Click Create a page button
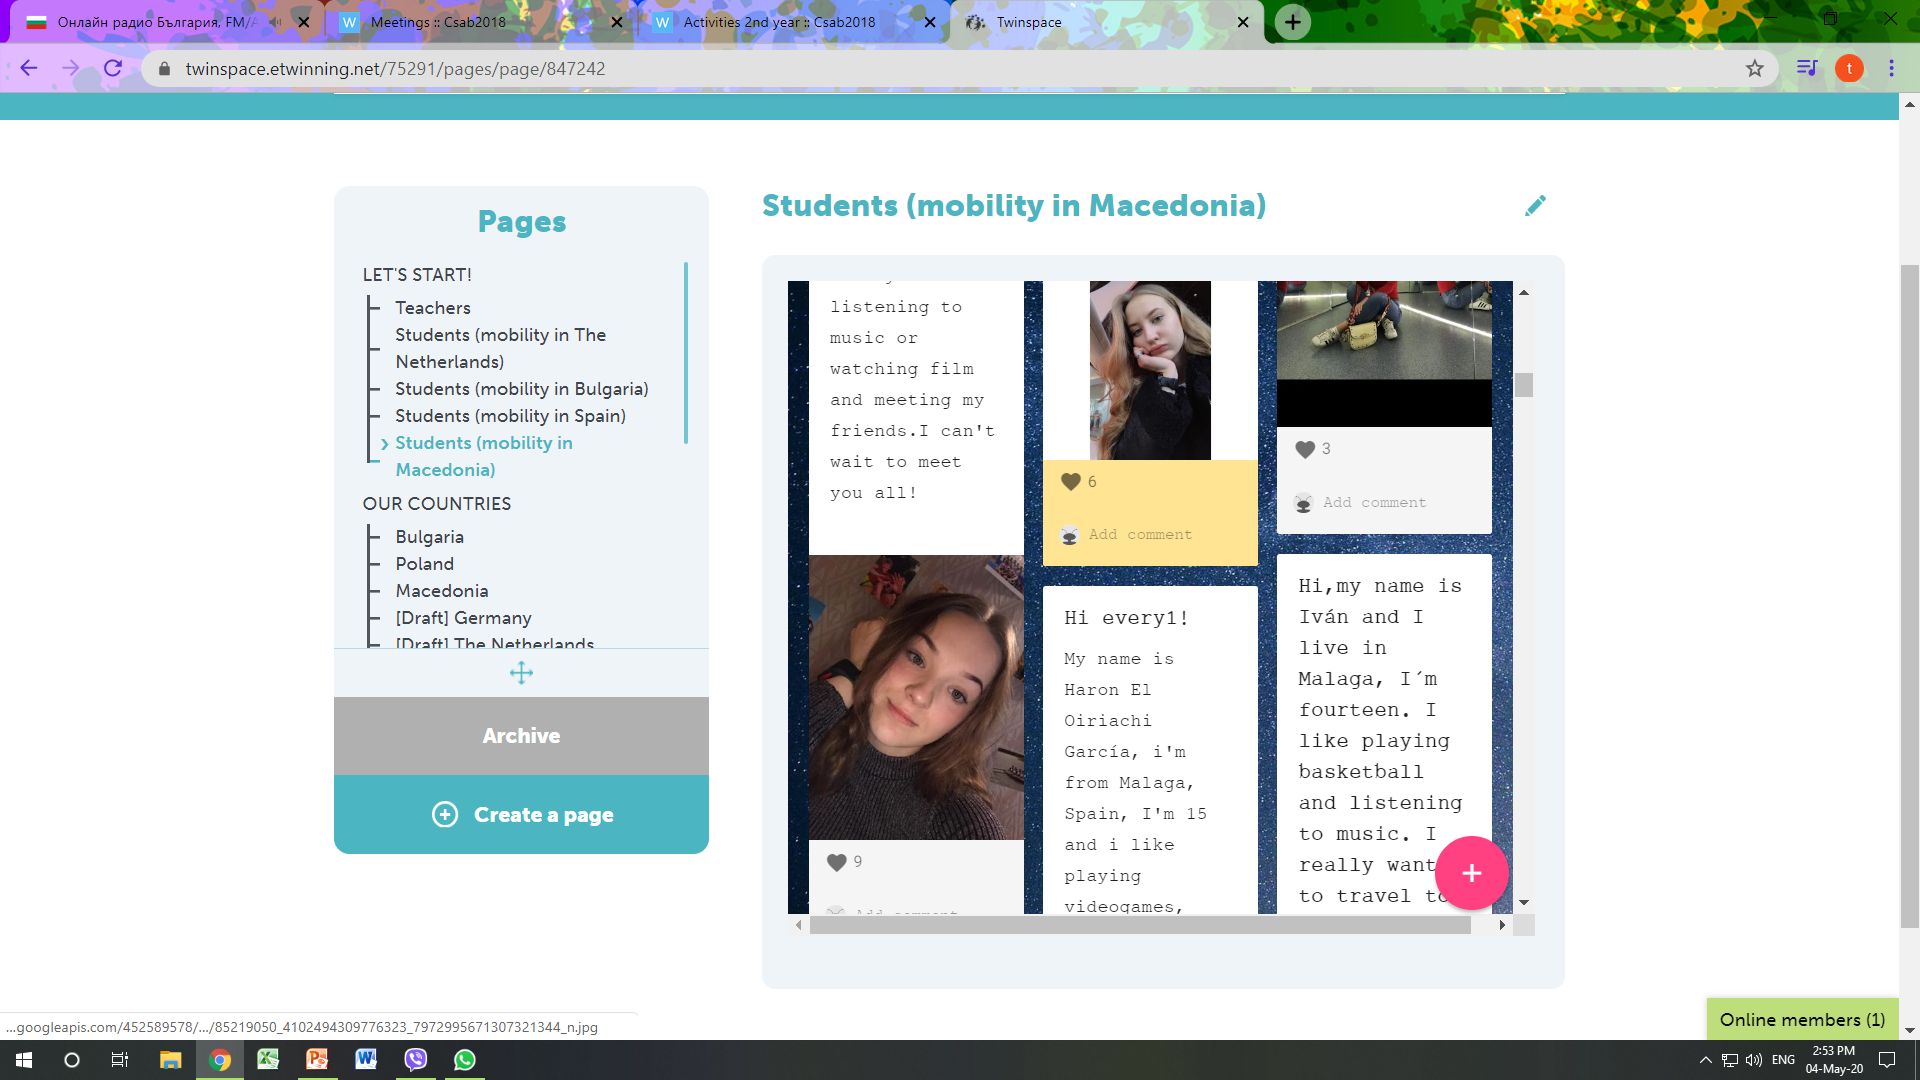1920x1080 pixels. tap(522, 815)
